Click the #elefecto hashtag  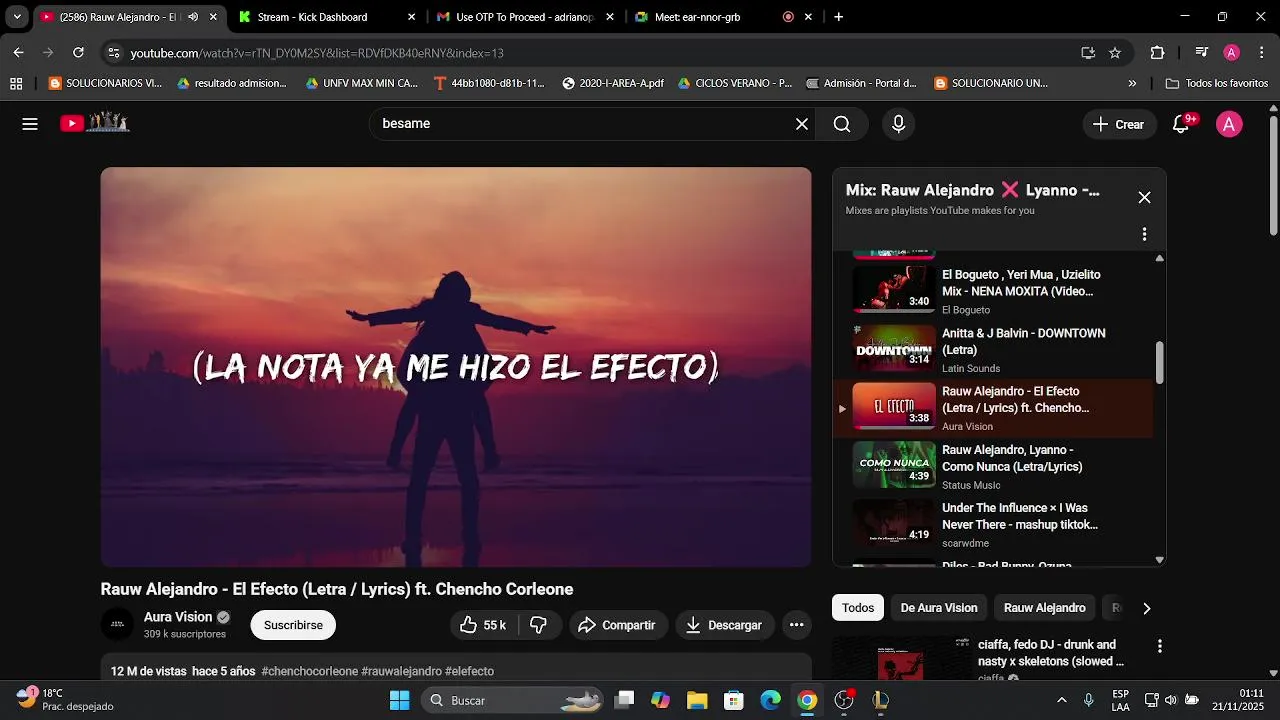point(469,671)
